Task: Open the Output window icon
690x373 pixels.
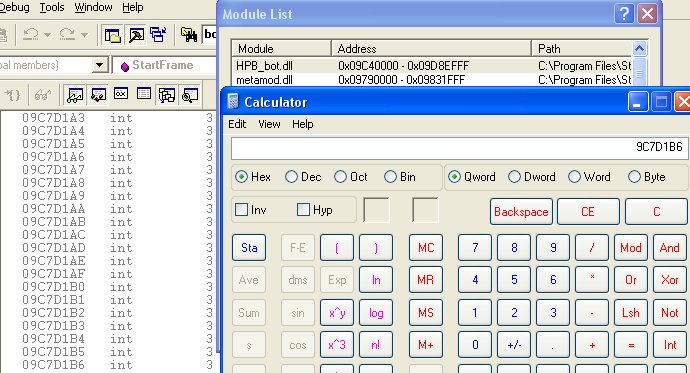Action: click(136, 35)
